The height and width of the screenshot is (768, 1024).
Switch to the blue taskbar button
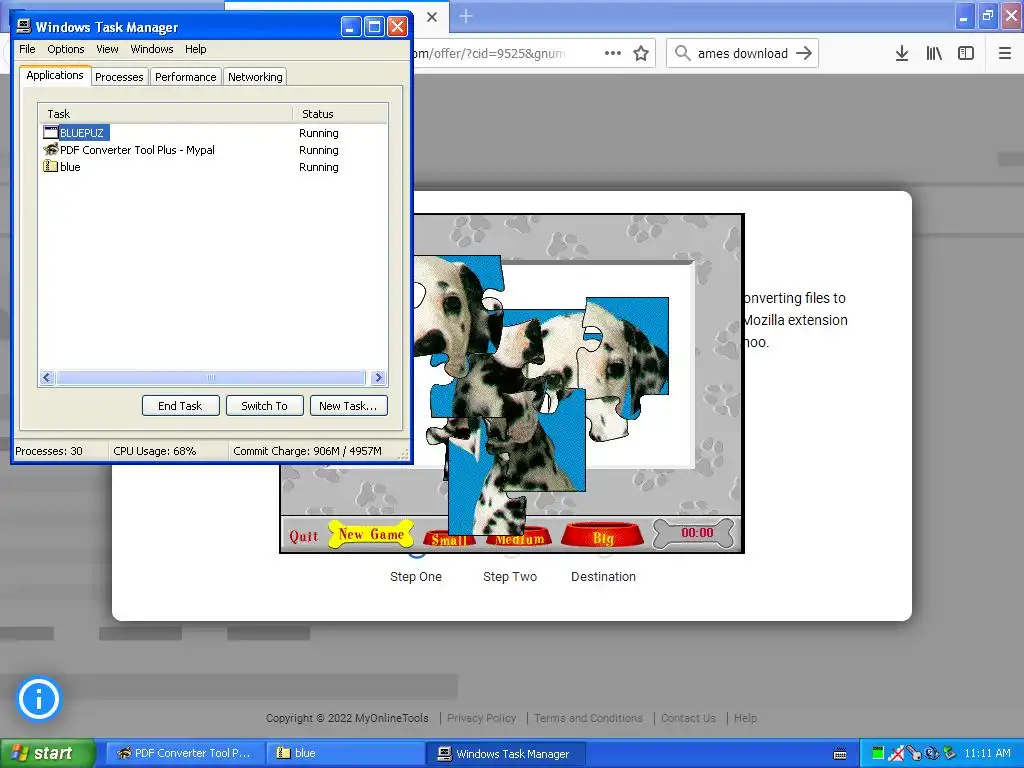[x=345, y=753]
